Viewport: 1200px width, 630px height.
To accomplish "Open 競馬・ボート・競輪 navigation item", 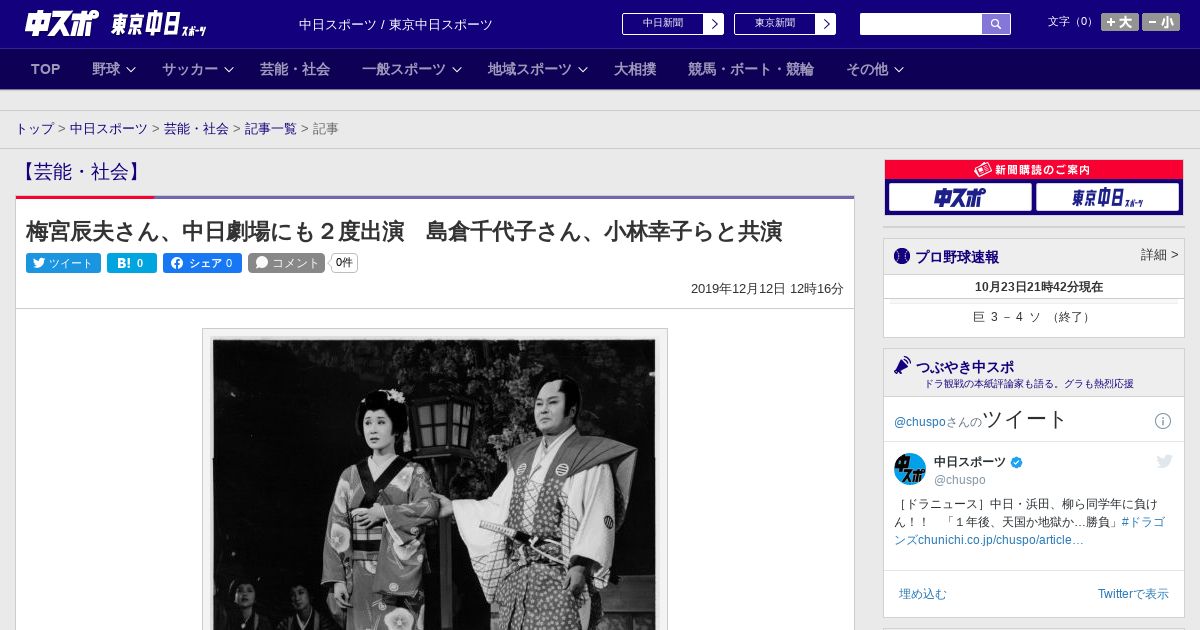I will coord(751,69).
